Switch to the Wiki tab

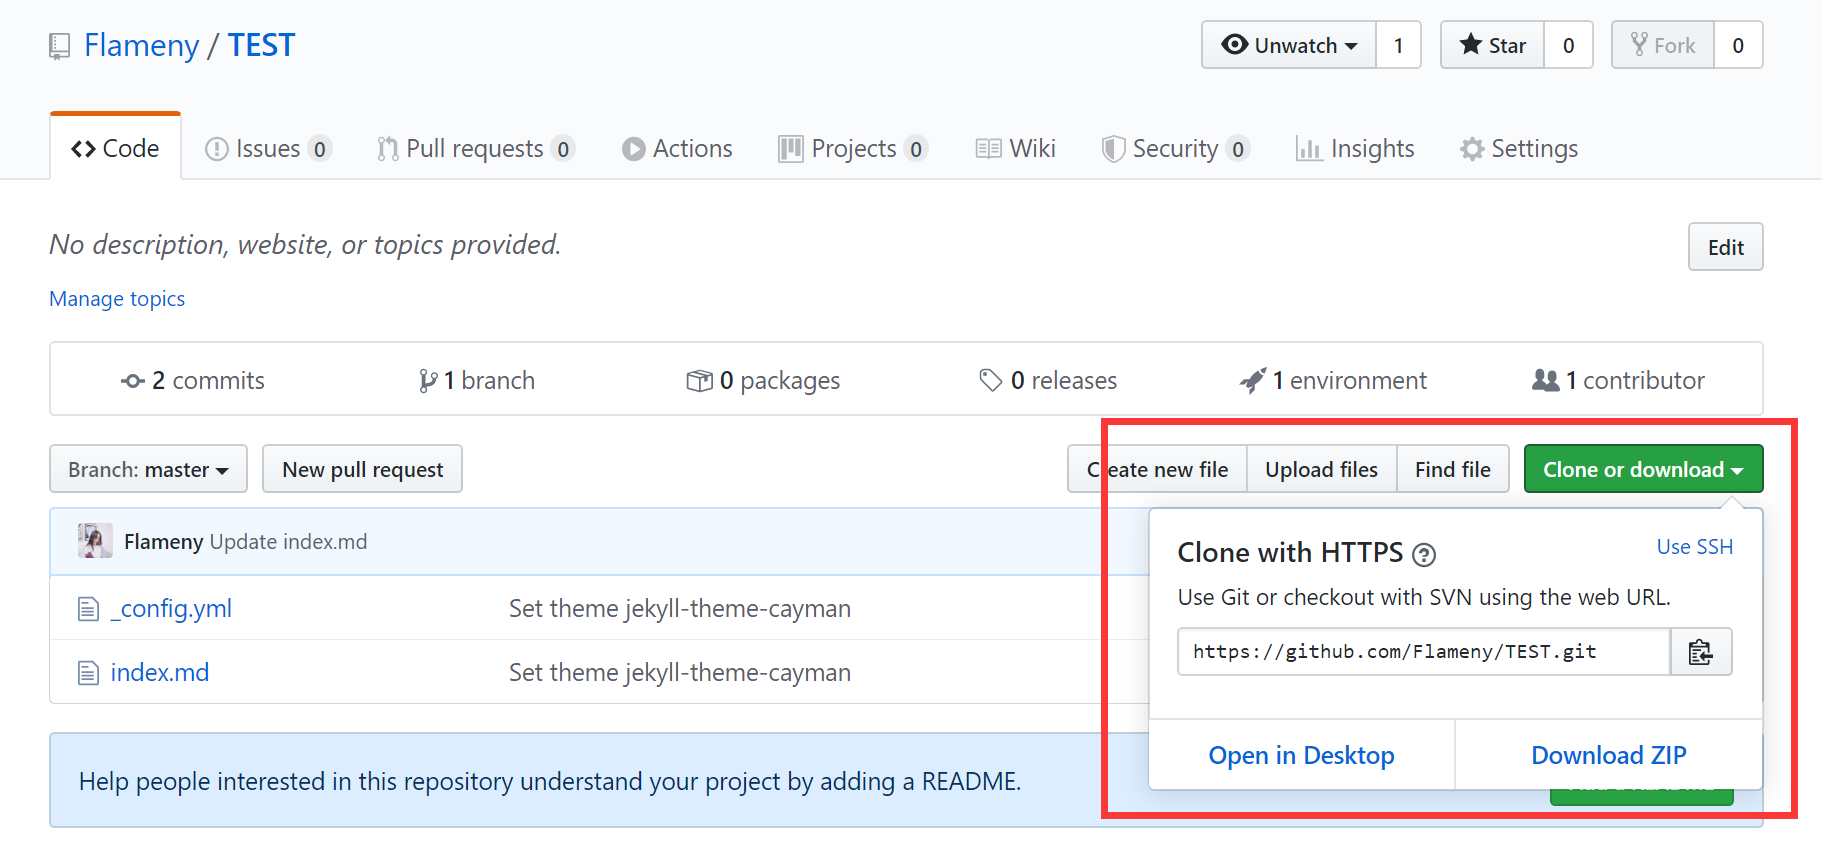[1016, 149]
